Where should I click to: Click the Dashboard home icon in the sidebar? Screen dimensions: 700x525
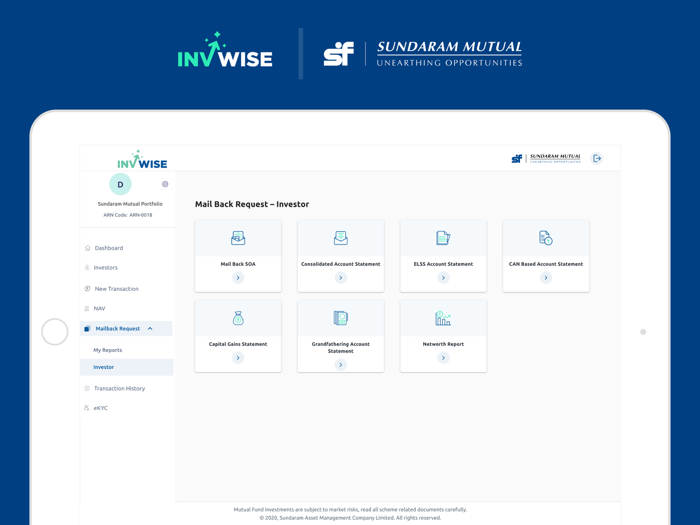[88, 248]
